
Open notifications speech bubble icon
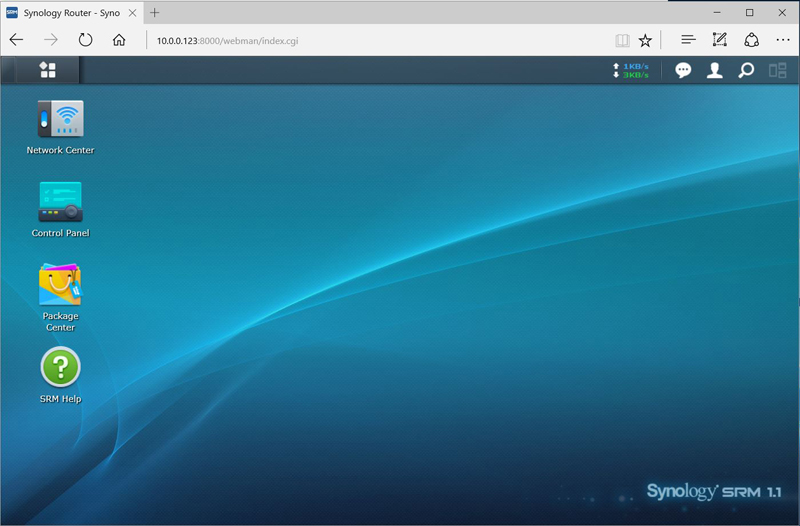point(683,70)
